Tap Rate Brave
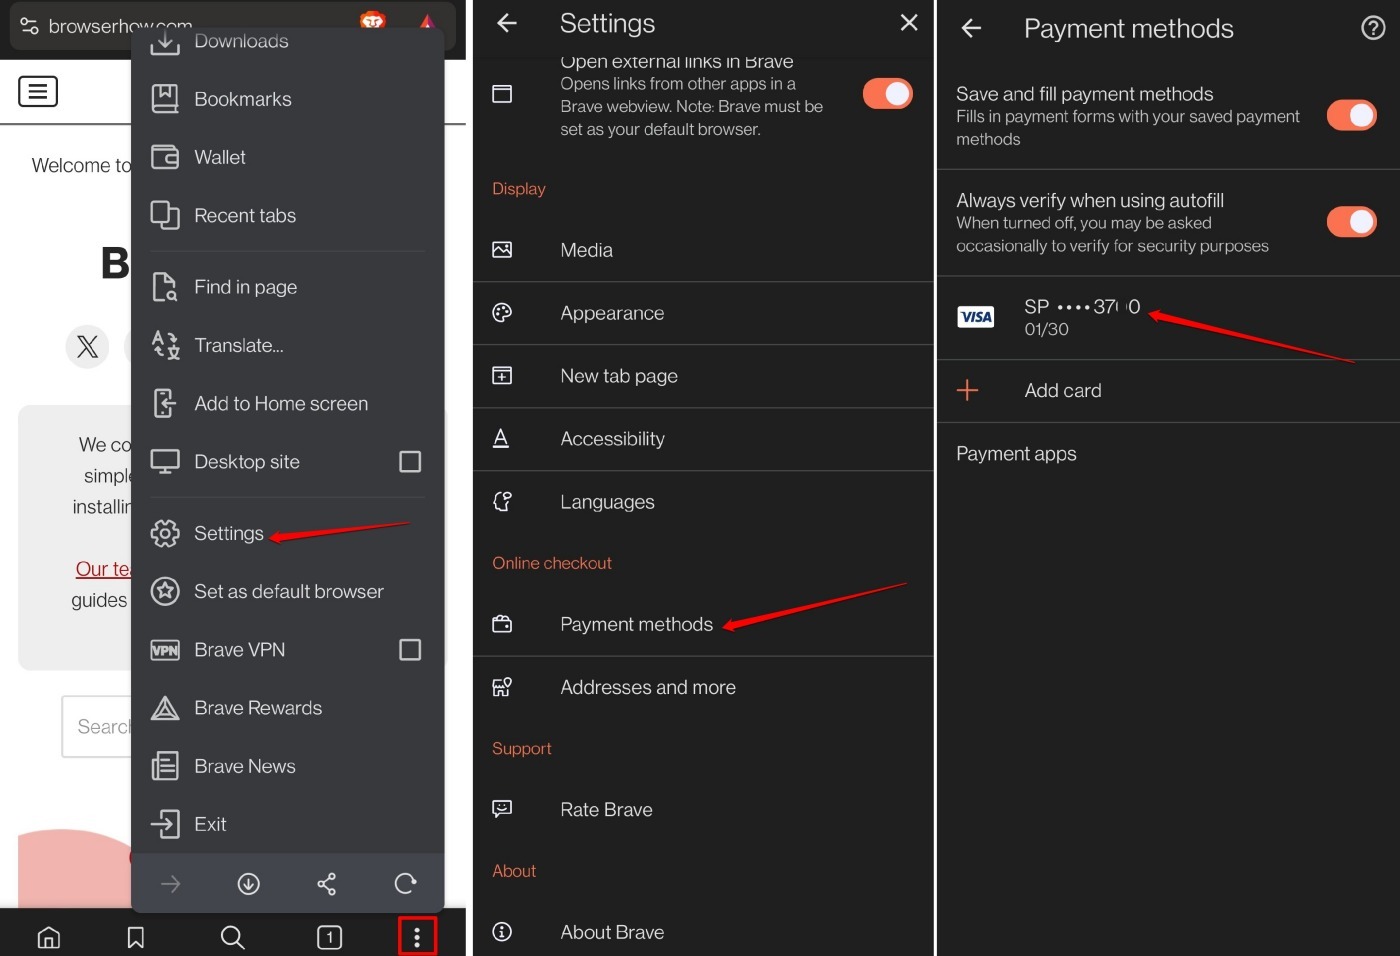Viewport: 1400px width, 956px height. point(703,810)
